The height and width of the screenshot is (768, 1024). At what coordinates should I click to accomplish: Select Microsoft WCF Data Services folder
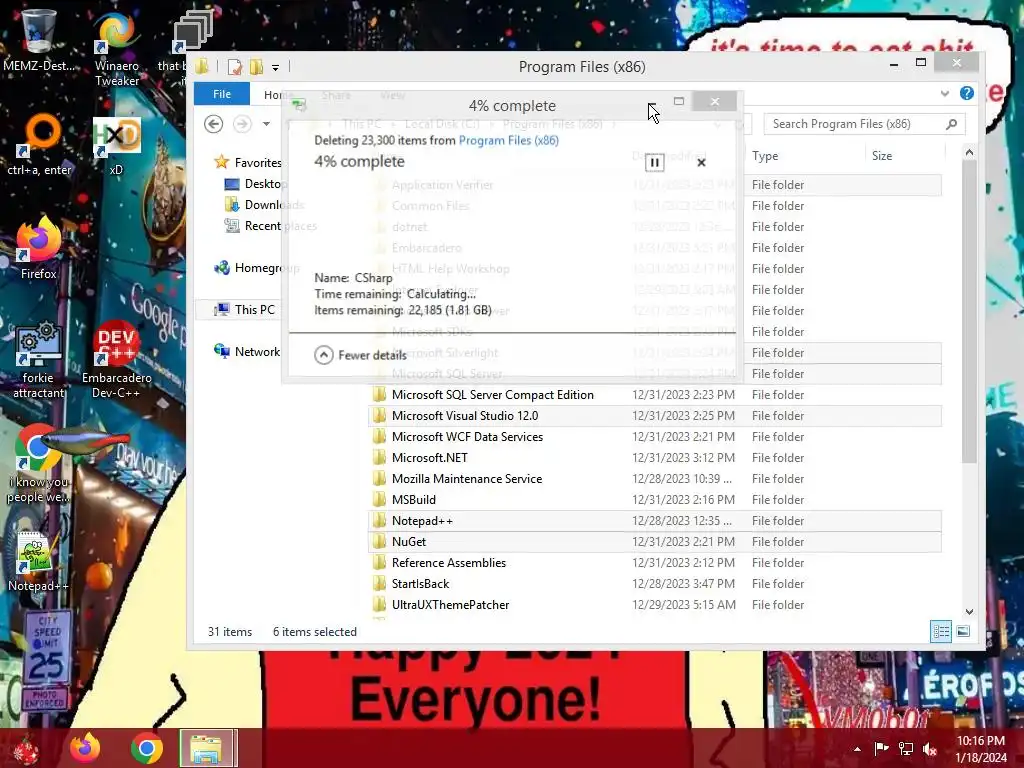point(655,437)
